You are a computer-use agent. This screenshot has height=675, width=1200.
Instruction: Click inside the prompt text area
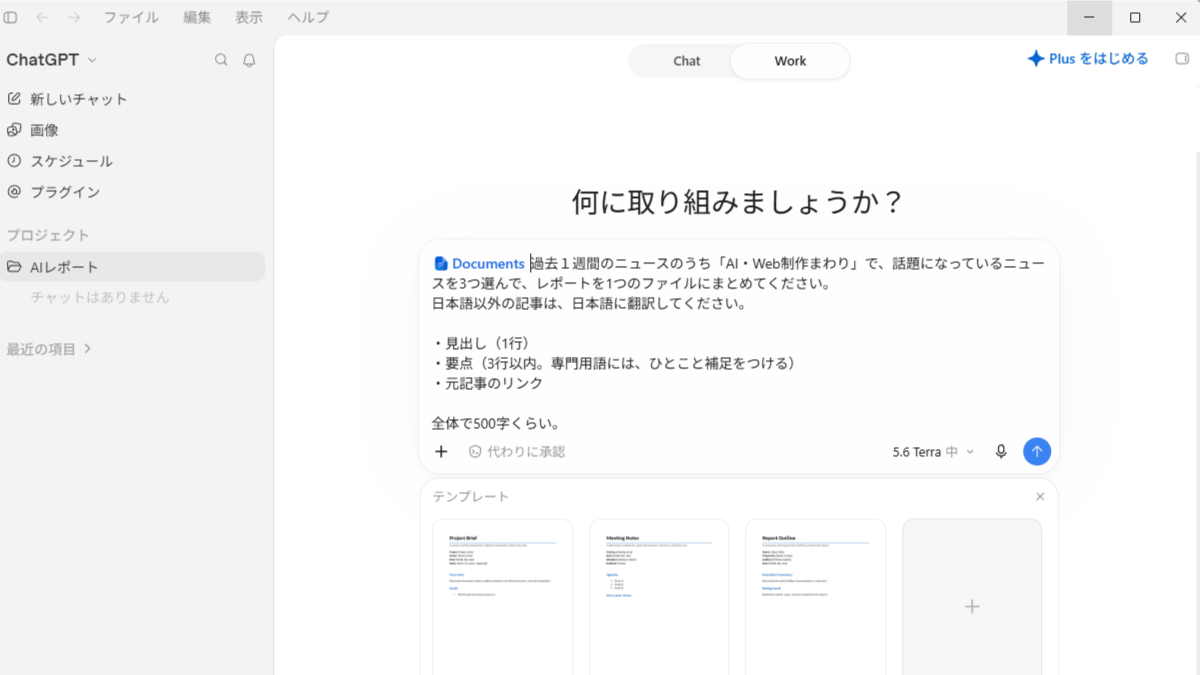tap(739, 343)
